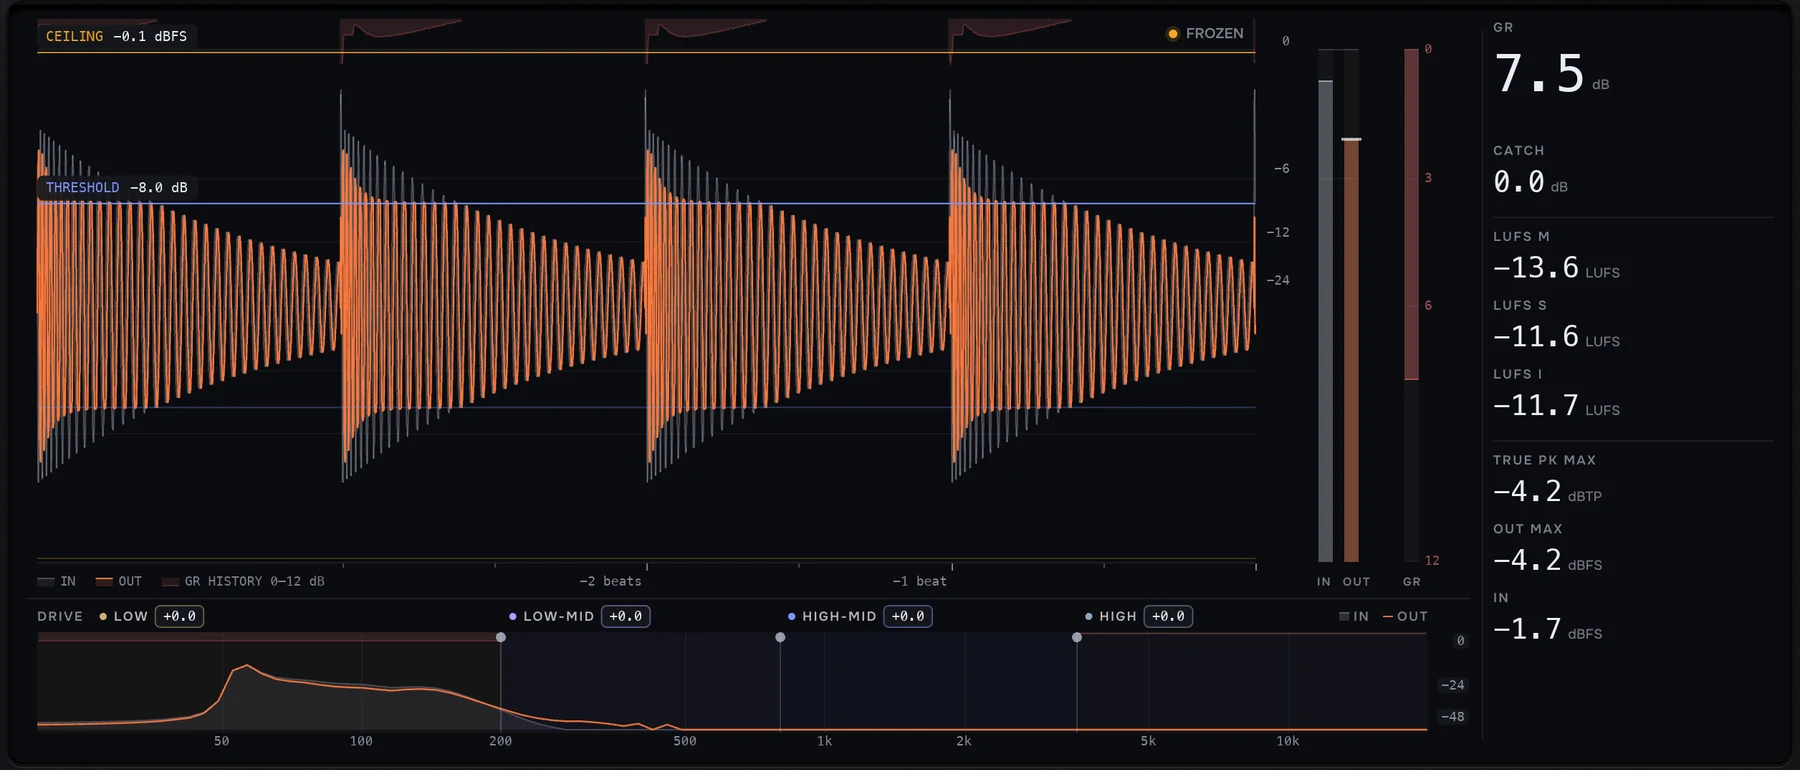Click the IN level value -1.7 dBFS

1547,629
